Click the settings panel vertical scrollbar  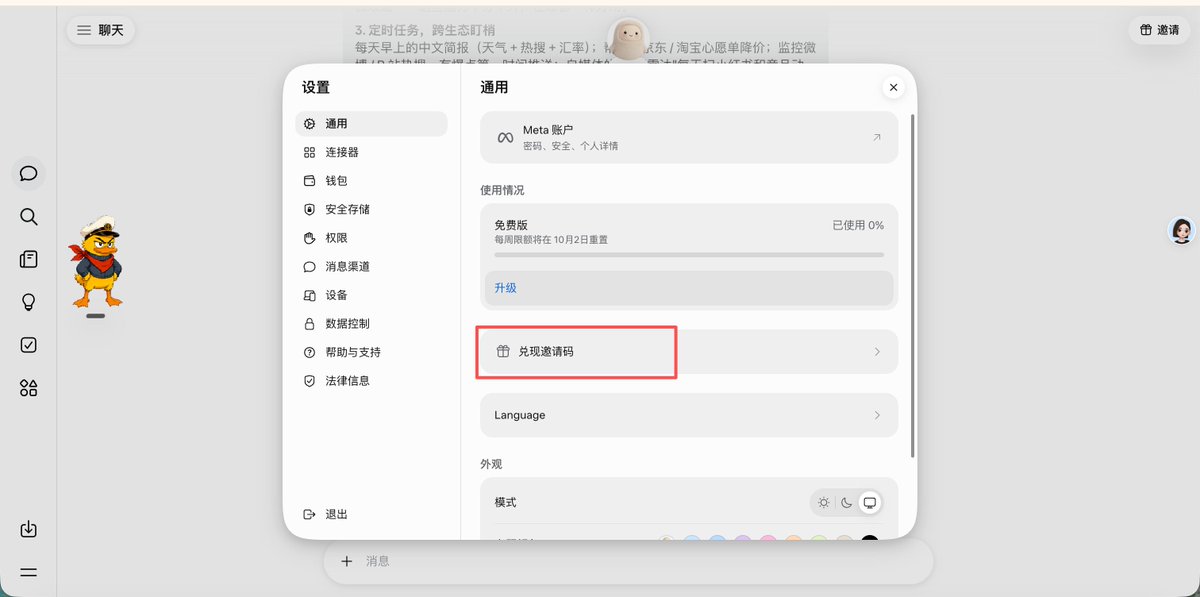[x=911, y=287]
